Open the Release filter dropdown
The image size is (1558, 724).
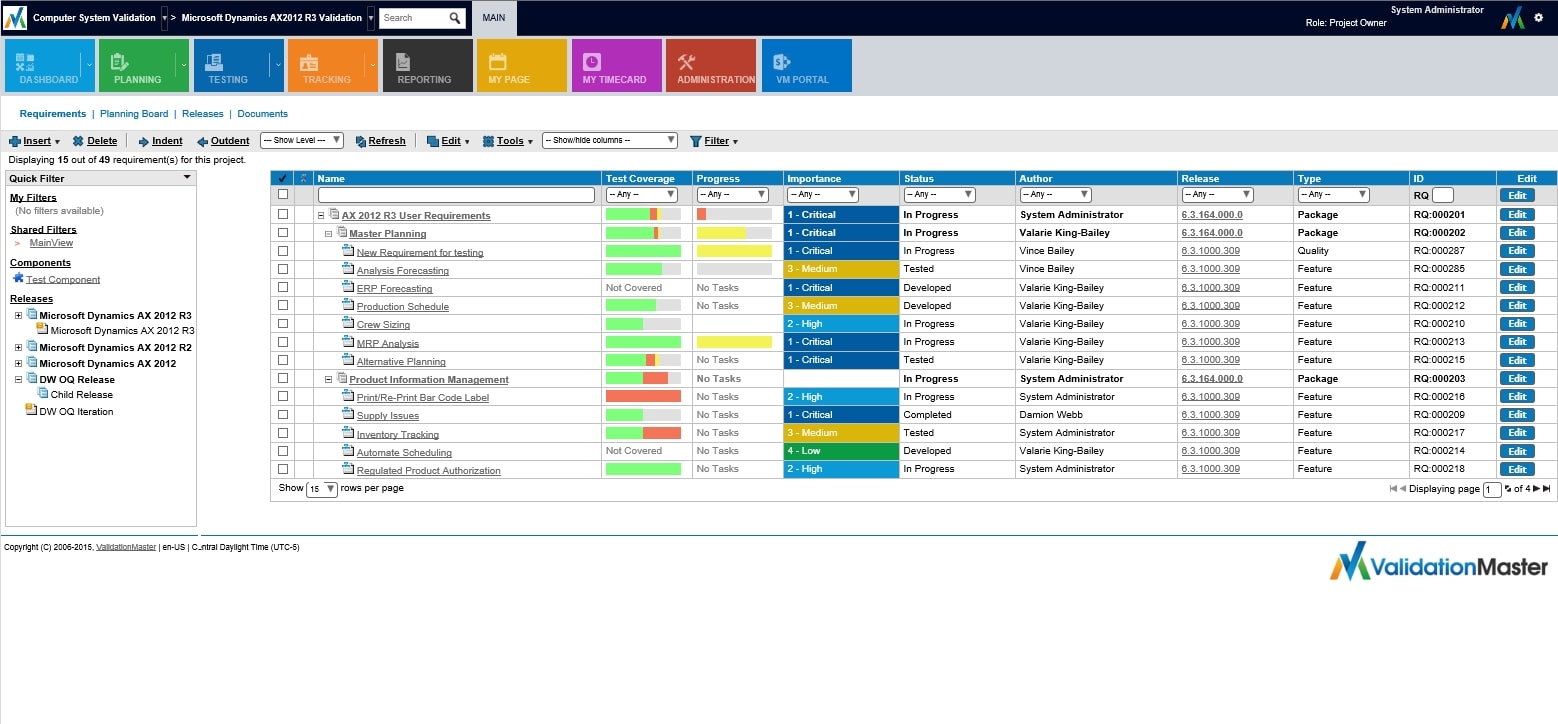click(1217, 195)
